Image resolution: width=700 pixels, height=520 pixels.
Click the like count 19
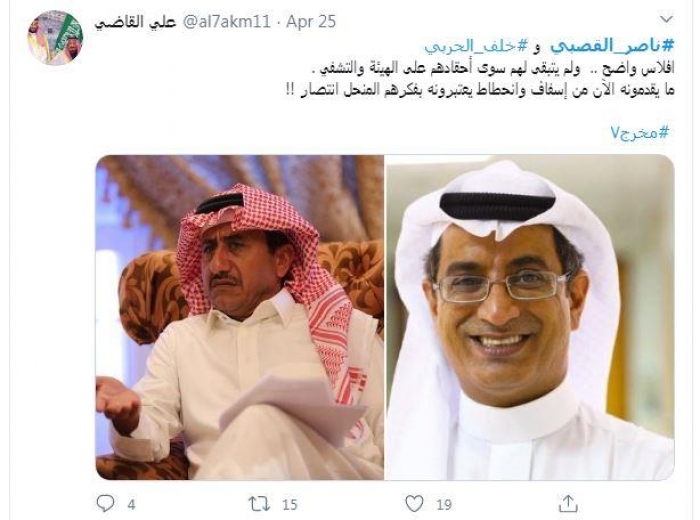[444, 505]
